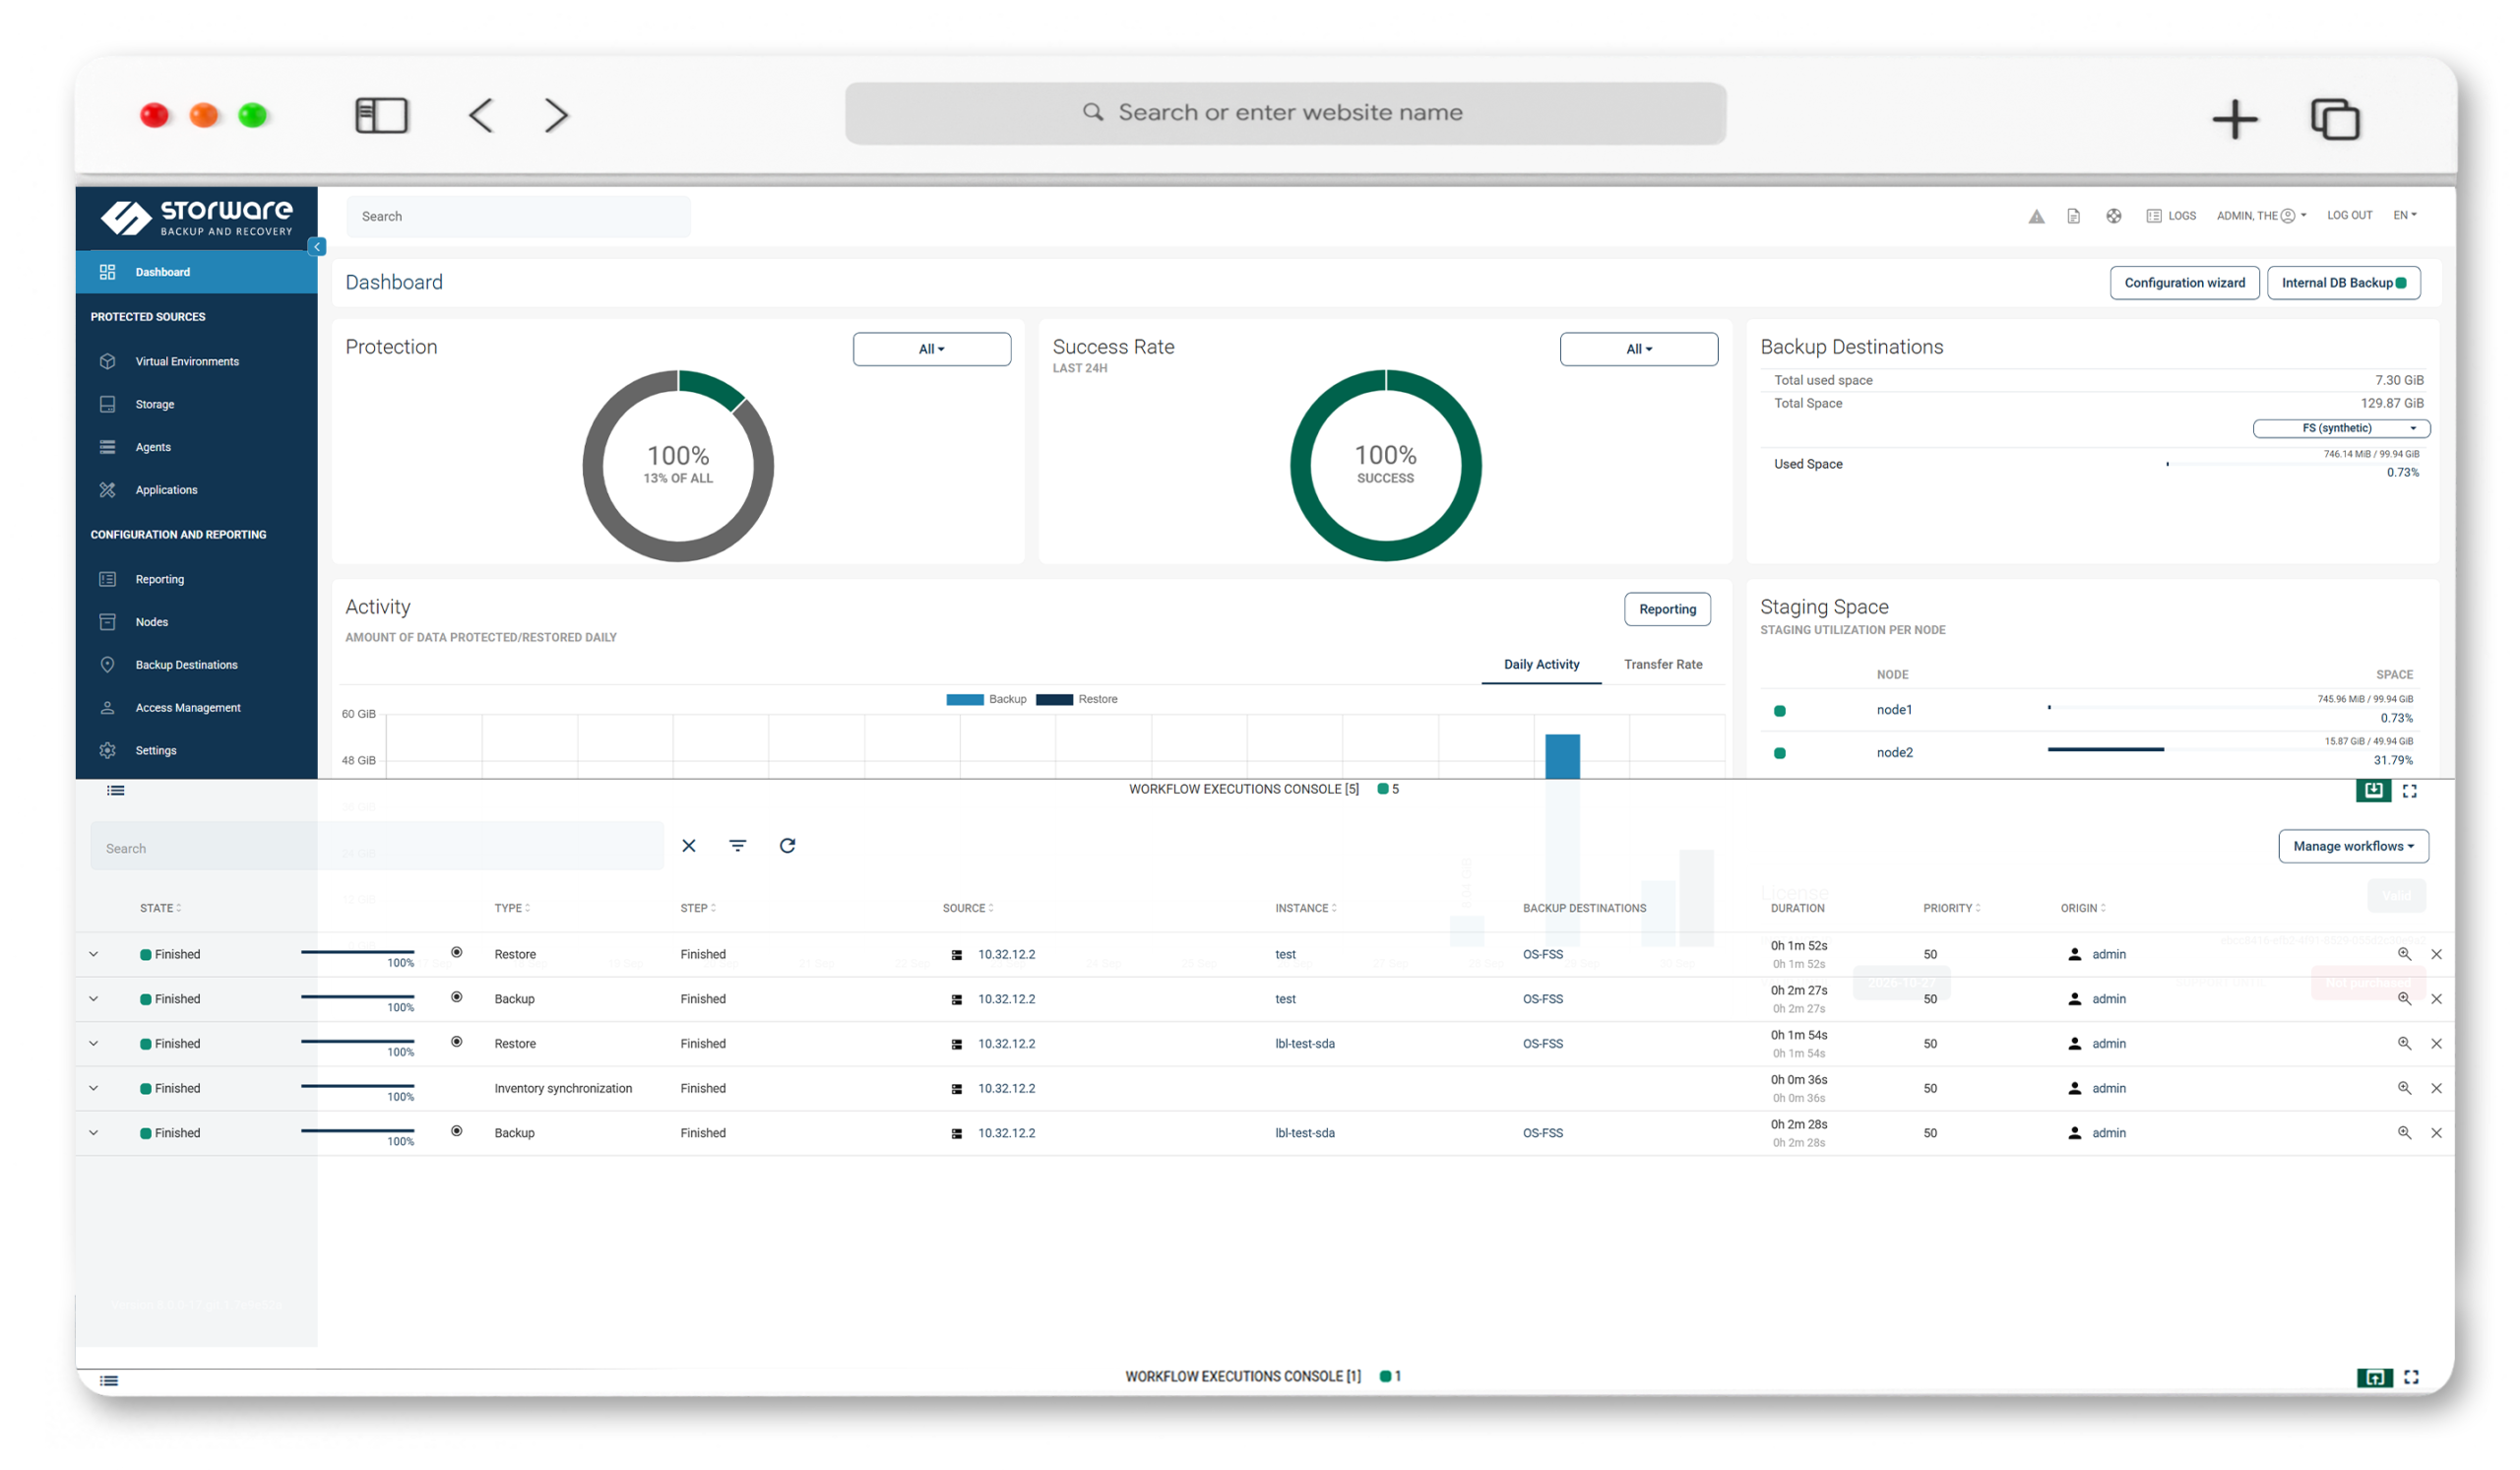This screenshot has width=2520, height=1470.
Task: Open LOGS from the top bar
Action: 2171,216
